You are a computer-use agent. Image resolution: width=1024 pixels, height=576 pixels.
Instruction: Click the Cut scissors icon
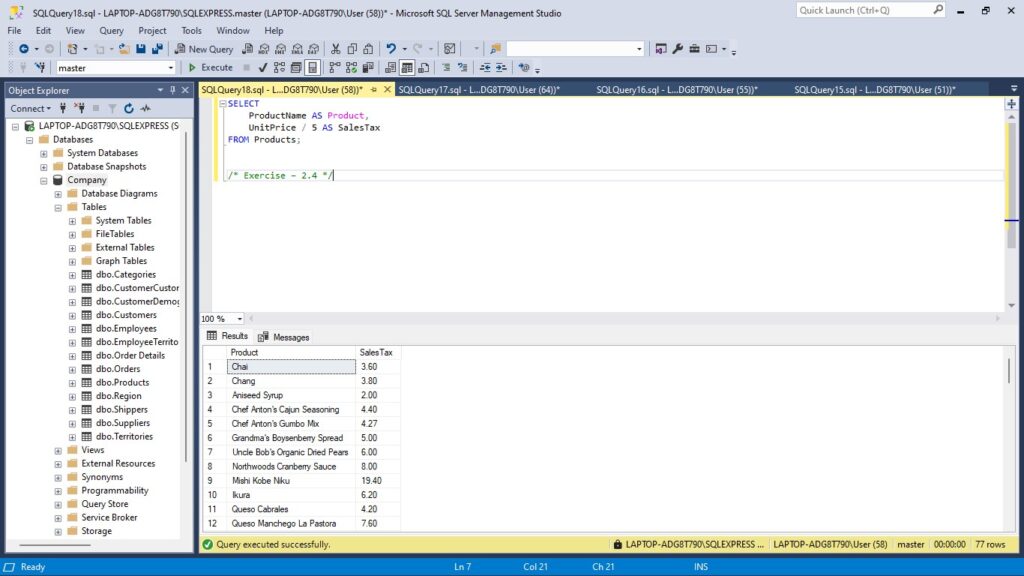coord(336,49)
